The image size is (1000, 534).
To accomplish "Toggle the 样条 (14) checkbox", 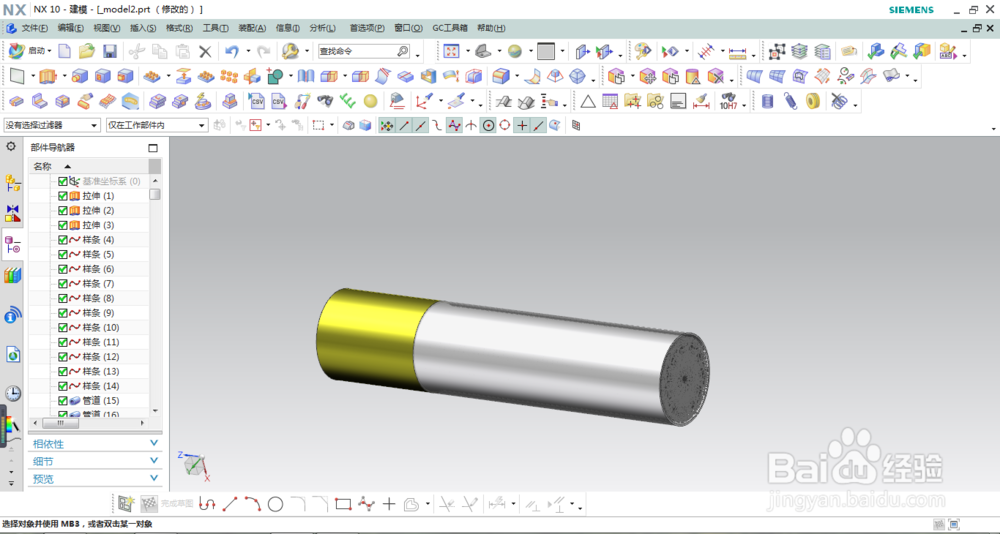I will click(62, 386).
